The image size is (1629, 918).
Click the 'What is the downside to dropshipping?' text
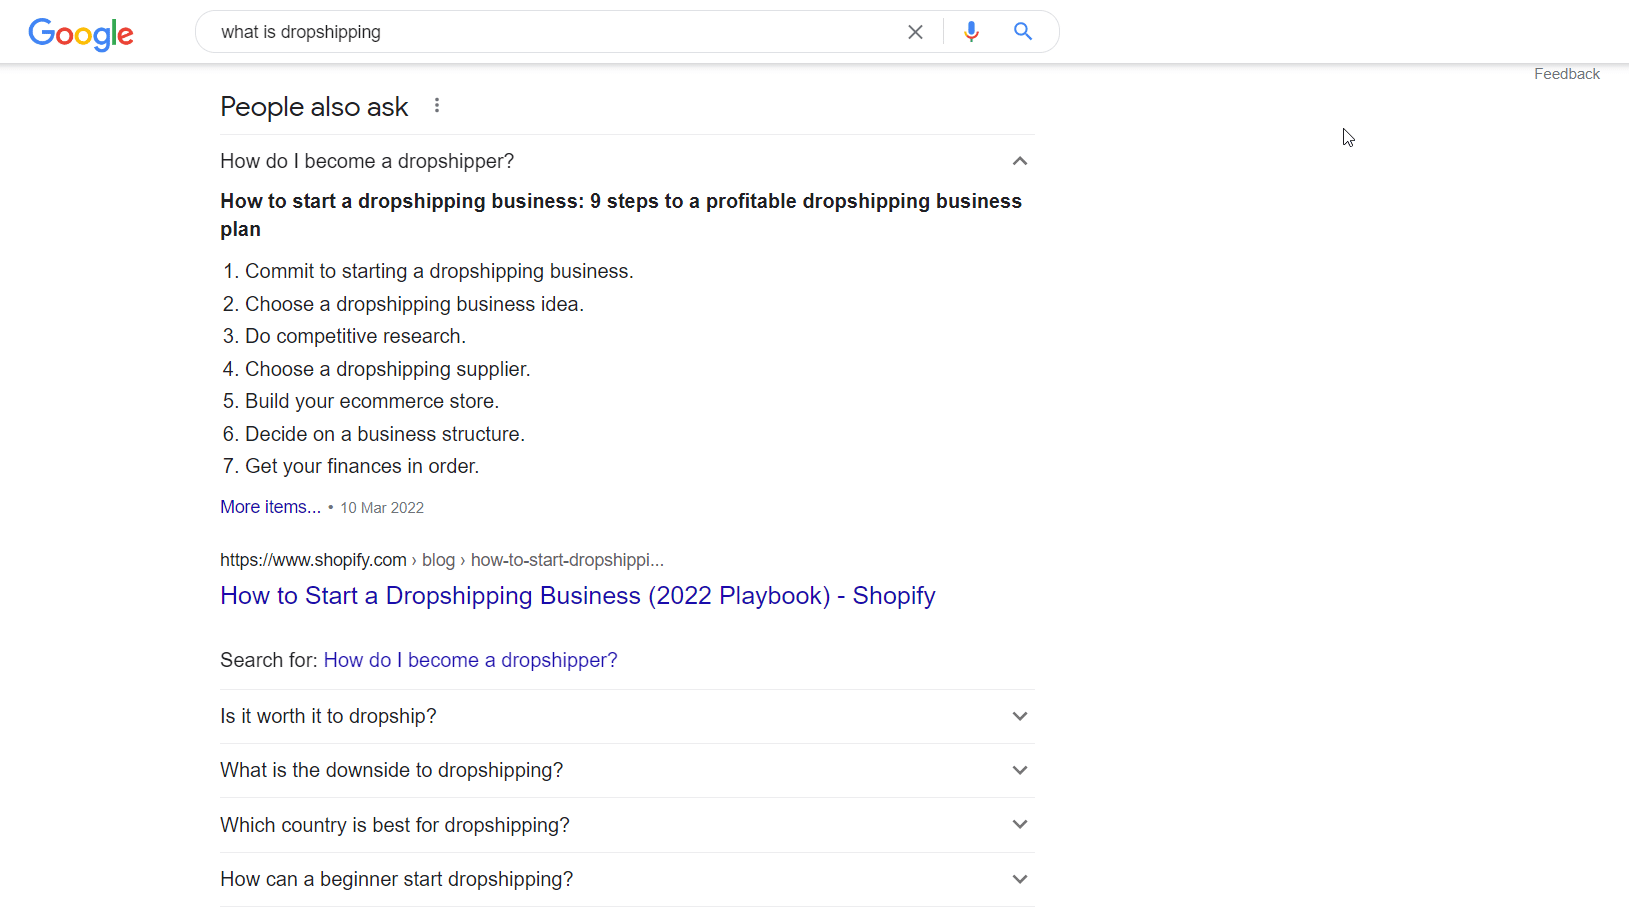coord(391,770)
